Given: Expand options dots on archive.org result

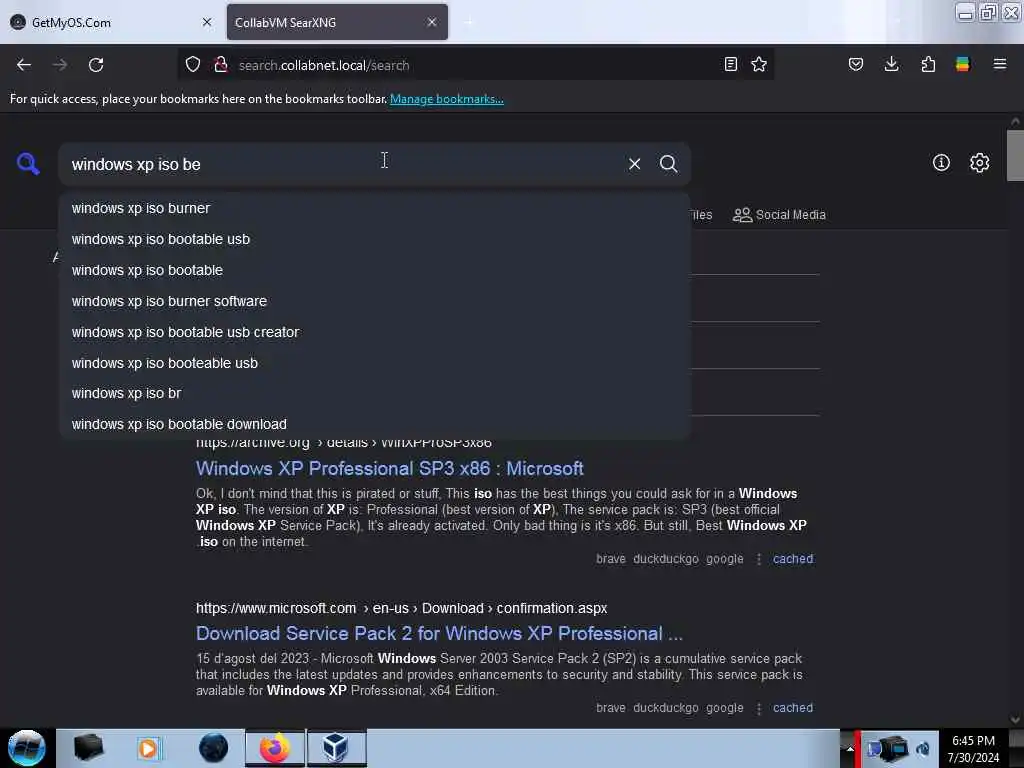Looking at the screenshot, I should click(x=758, y=559).
